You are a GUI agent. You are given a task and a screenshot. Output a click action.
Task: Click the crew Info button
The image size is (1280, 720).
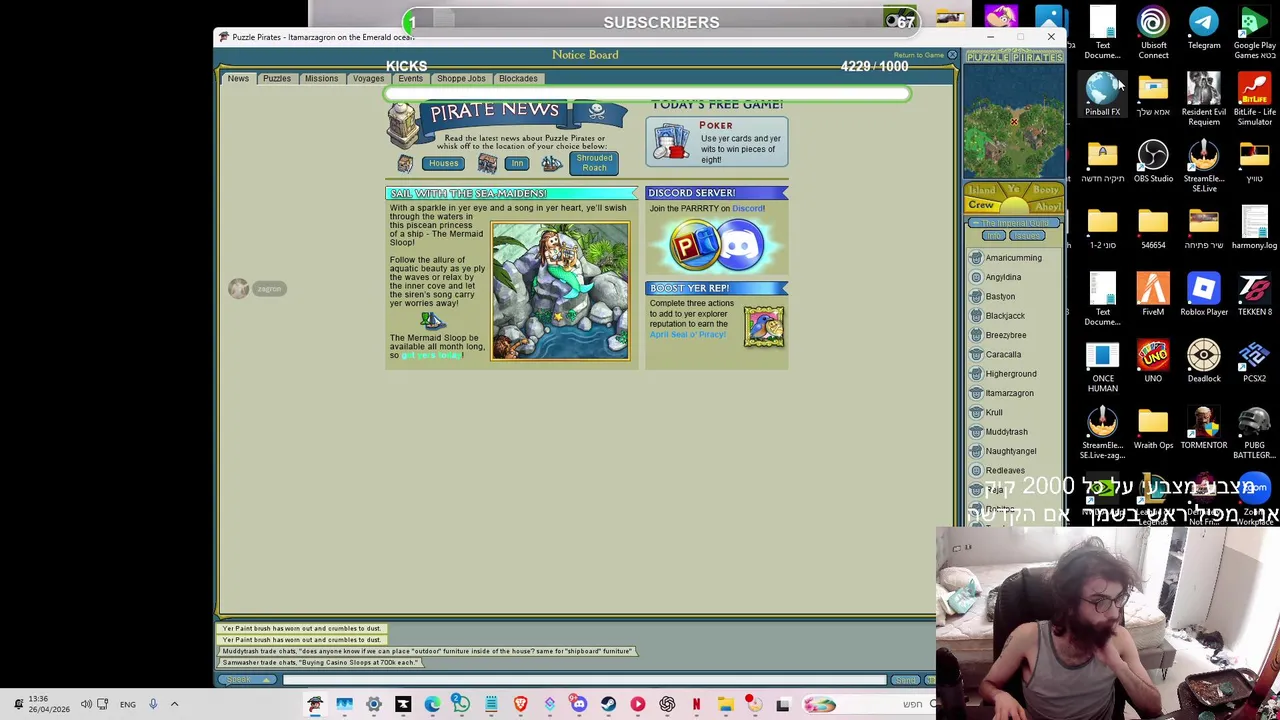(x=993, y=236)
